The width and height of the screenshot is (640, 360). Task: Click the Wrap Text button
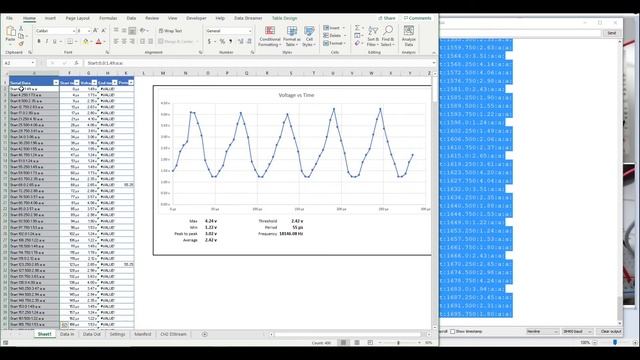click(x=171, y=31)
